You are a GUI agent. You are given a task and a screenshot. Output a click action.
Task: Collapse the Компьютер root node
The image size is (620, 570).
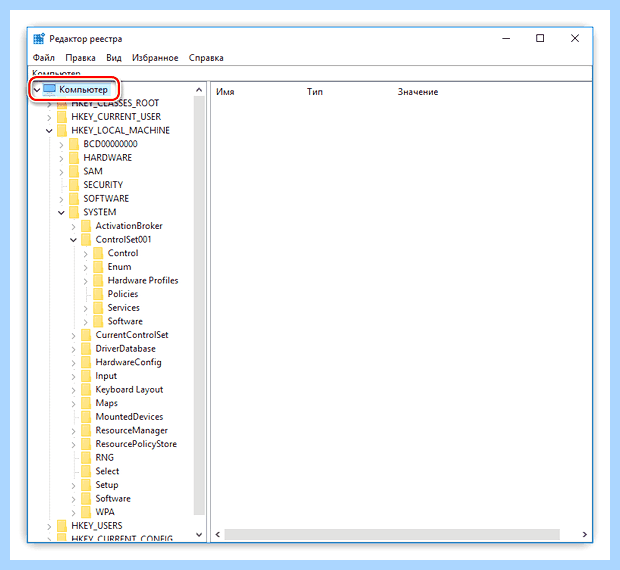37,90
